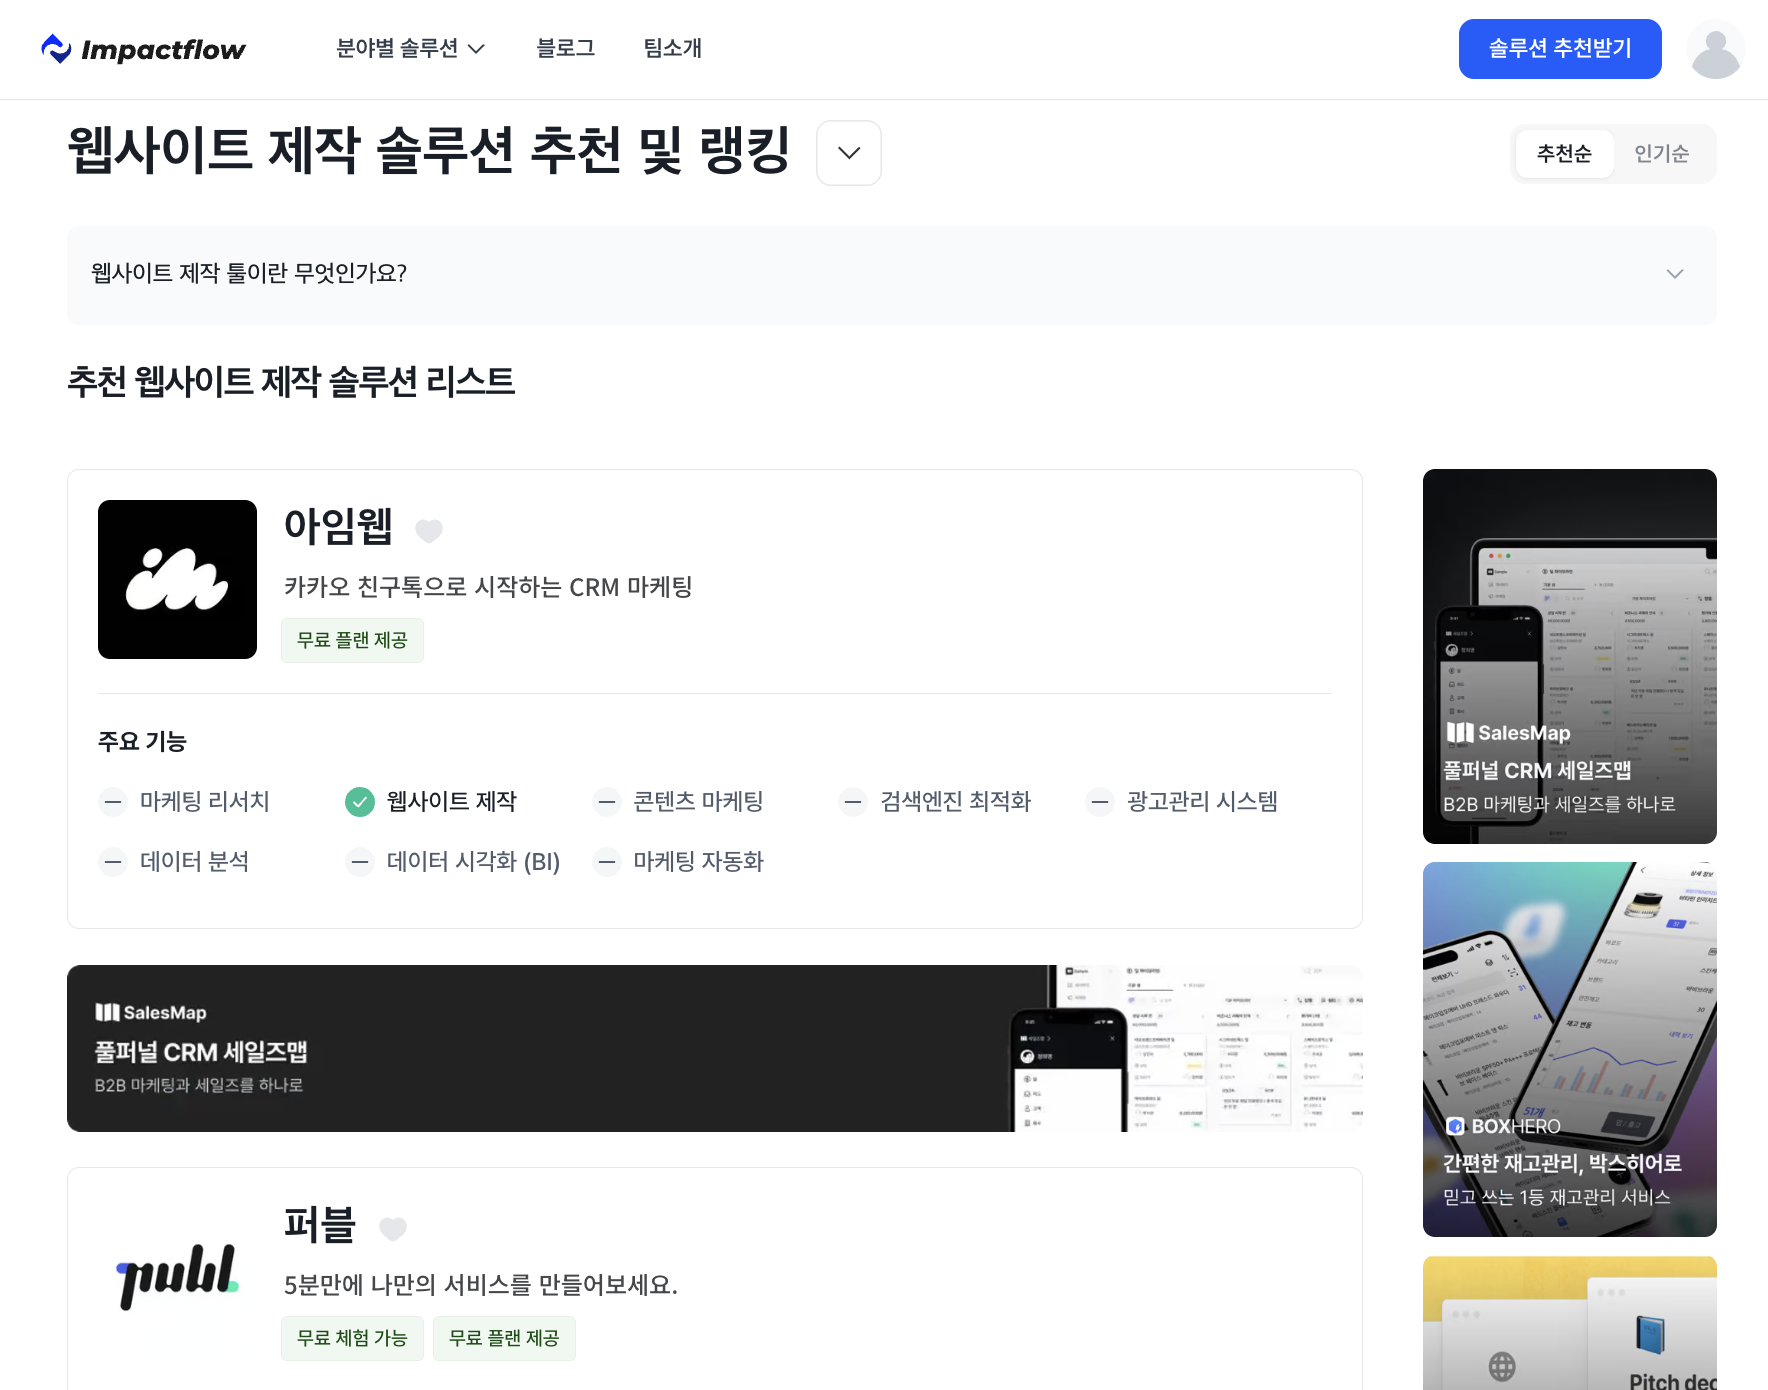The width and height of the screenshot is (1768, 1390).
Task: Sort by 인기순
Action: (1662, 154)
